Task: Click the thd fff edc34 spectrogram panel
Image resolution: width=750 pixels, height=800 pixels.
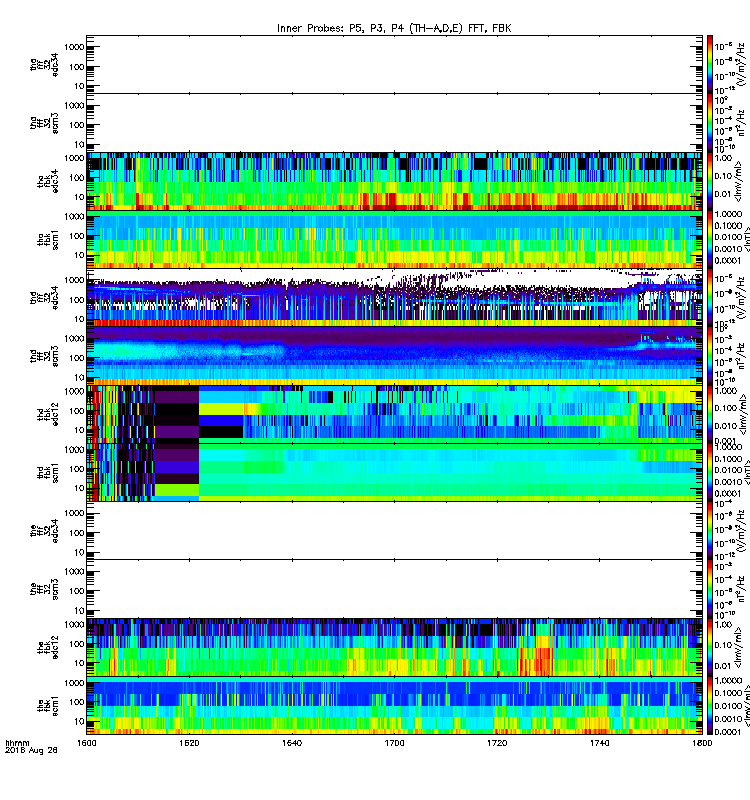Action: pyautogui.click(x=394, y=298)
